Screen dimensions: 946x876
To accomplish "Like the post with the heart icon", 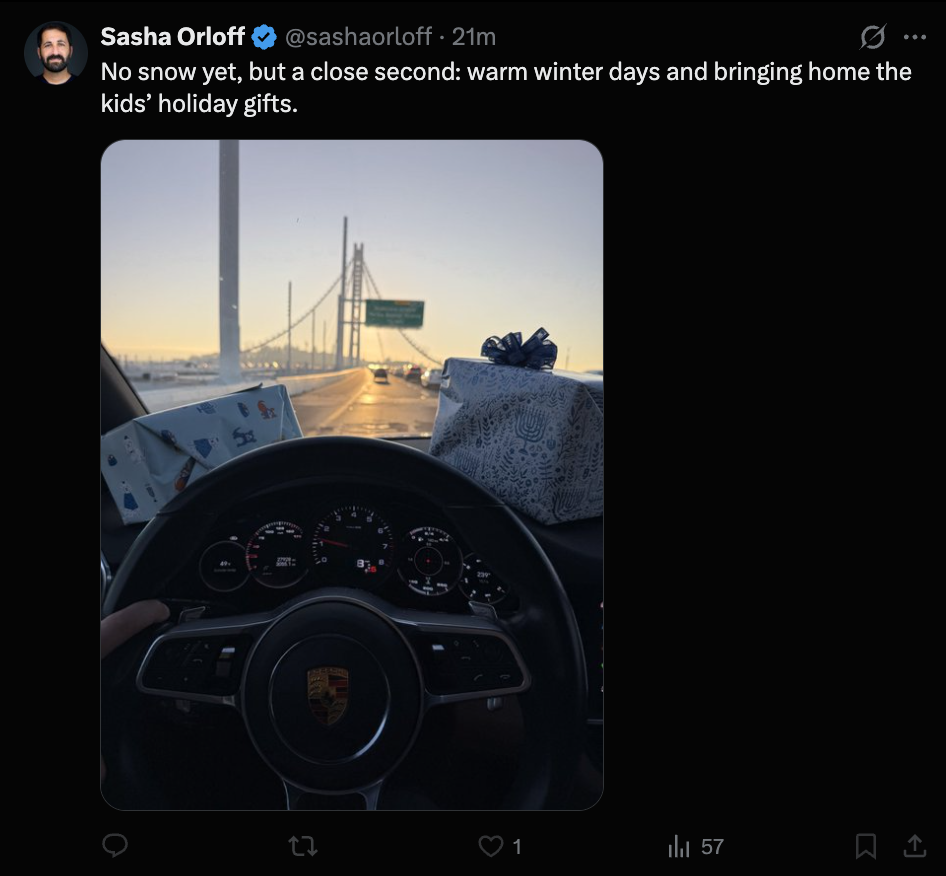I will [490, 847].
